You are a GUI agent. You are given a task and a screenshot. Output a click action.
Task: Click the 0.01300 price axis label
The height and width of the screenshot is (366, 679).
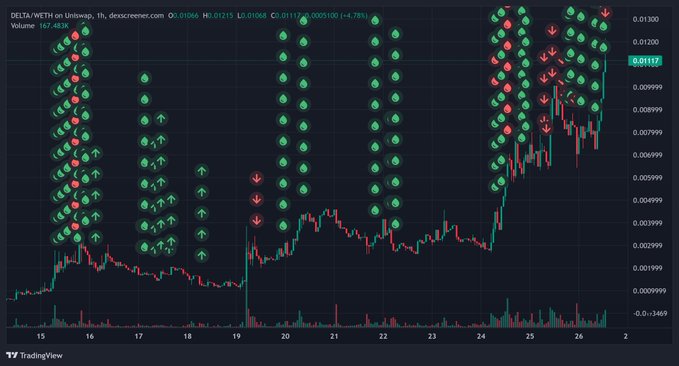click(646, 19)
